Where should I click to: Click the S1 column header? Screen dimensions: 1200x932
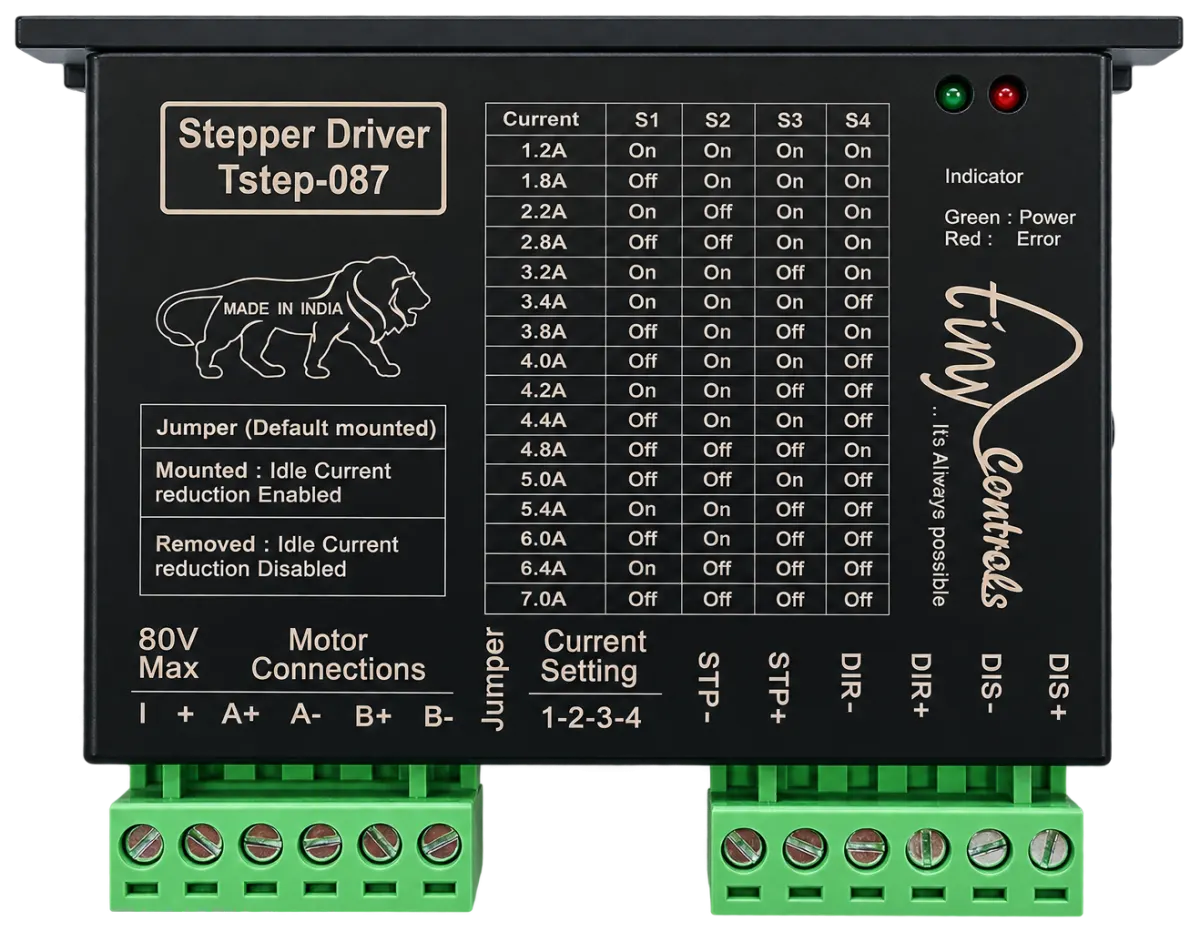click(x=647, y=121)
